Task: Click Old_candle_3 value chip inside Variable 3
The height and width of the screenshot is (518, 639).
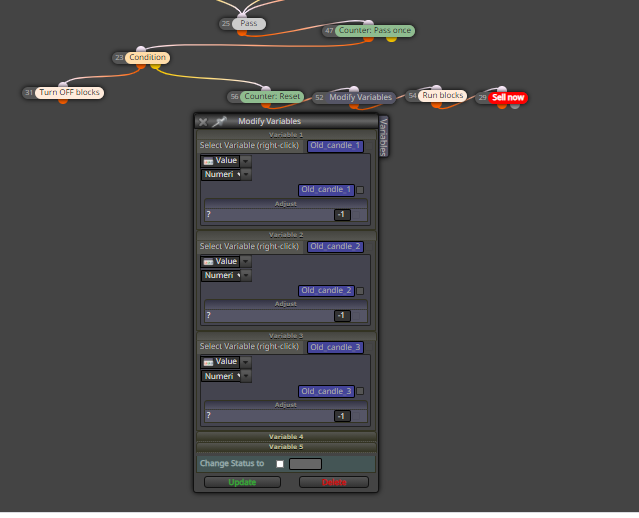Action: click(326, 391)
